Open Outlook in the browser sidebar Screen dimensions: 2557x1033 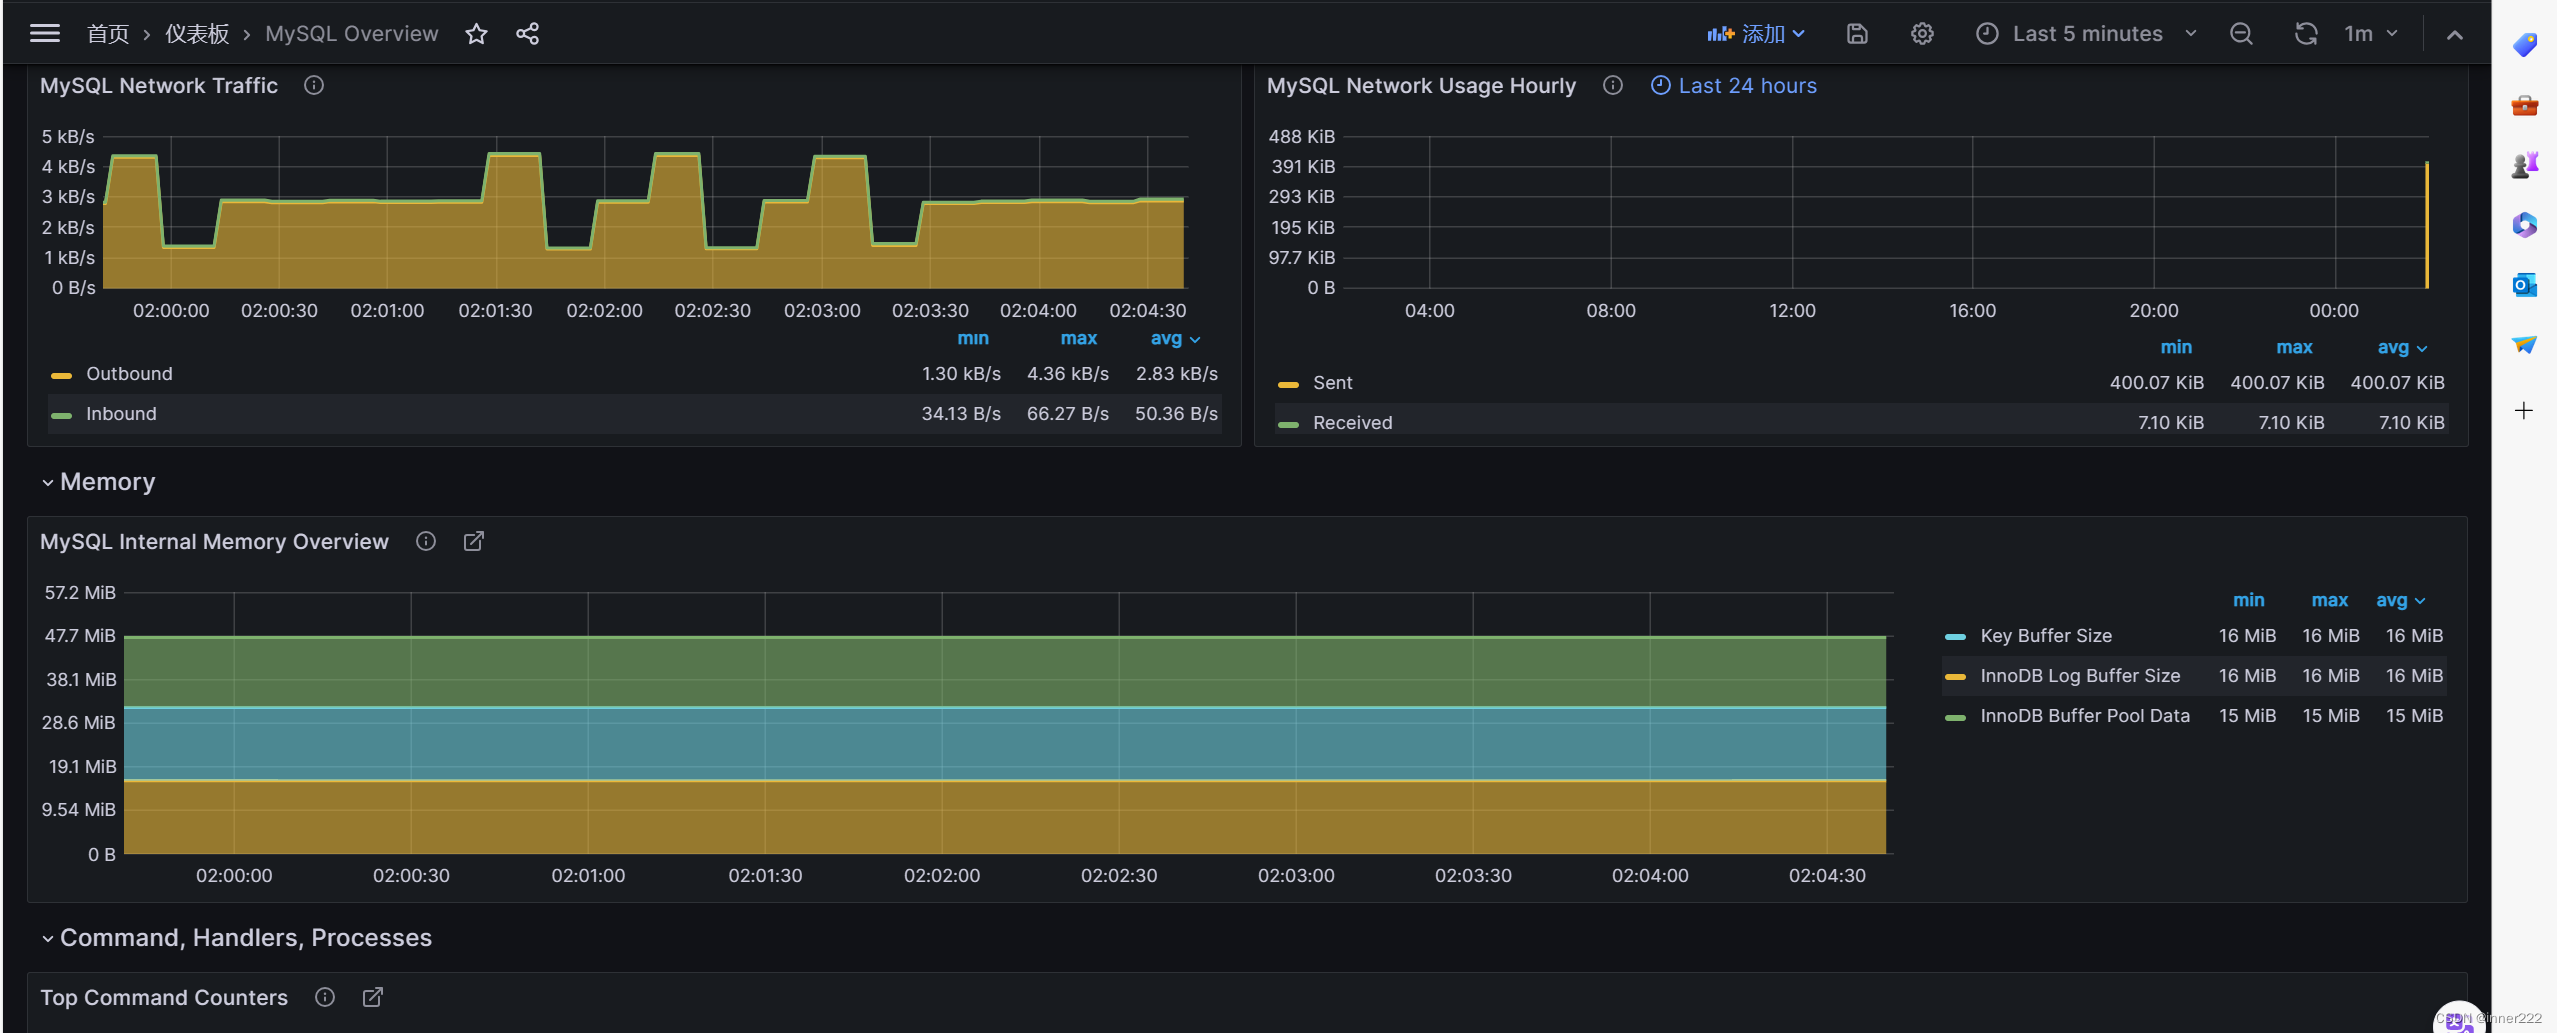coord(2524,285)
